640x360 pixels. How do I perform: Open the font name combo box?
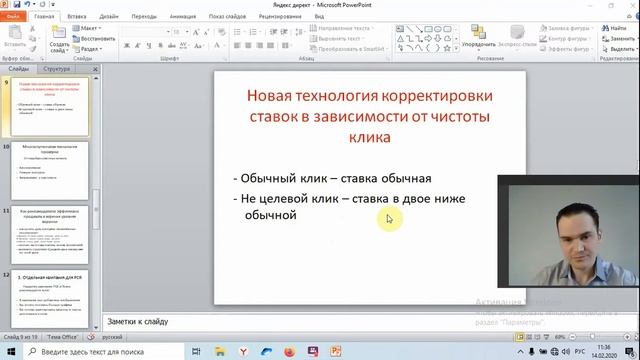[146, 32]
